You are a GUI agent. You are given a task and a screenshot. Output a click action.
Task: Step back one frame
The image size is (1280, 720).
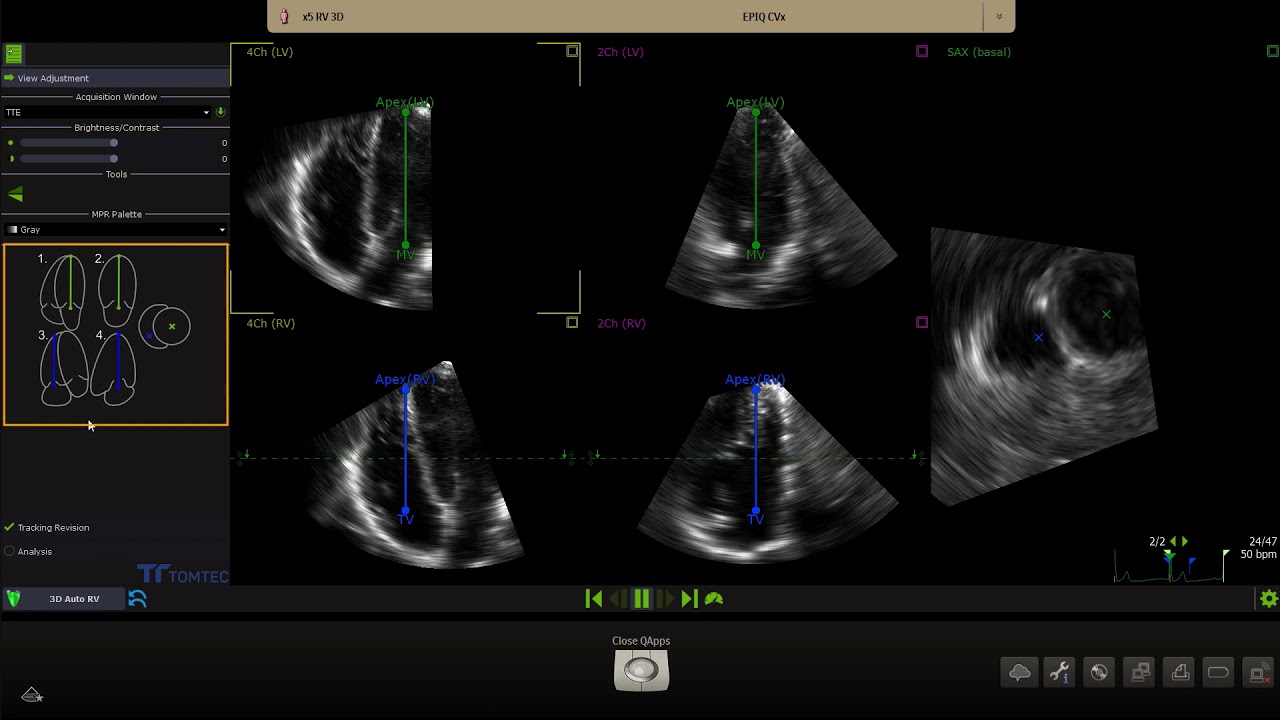(x=618, y=598)
